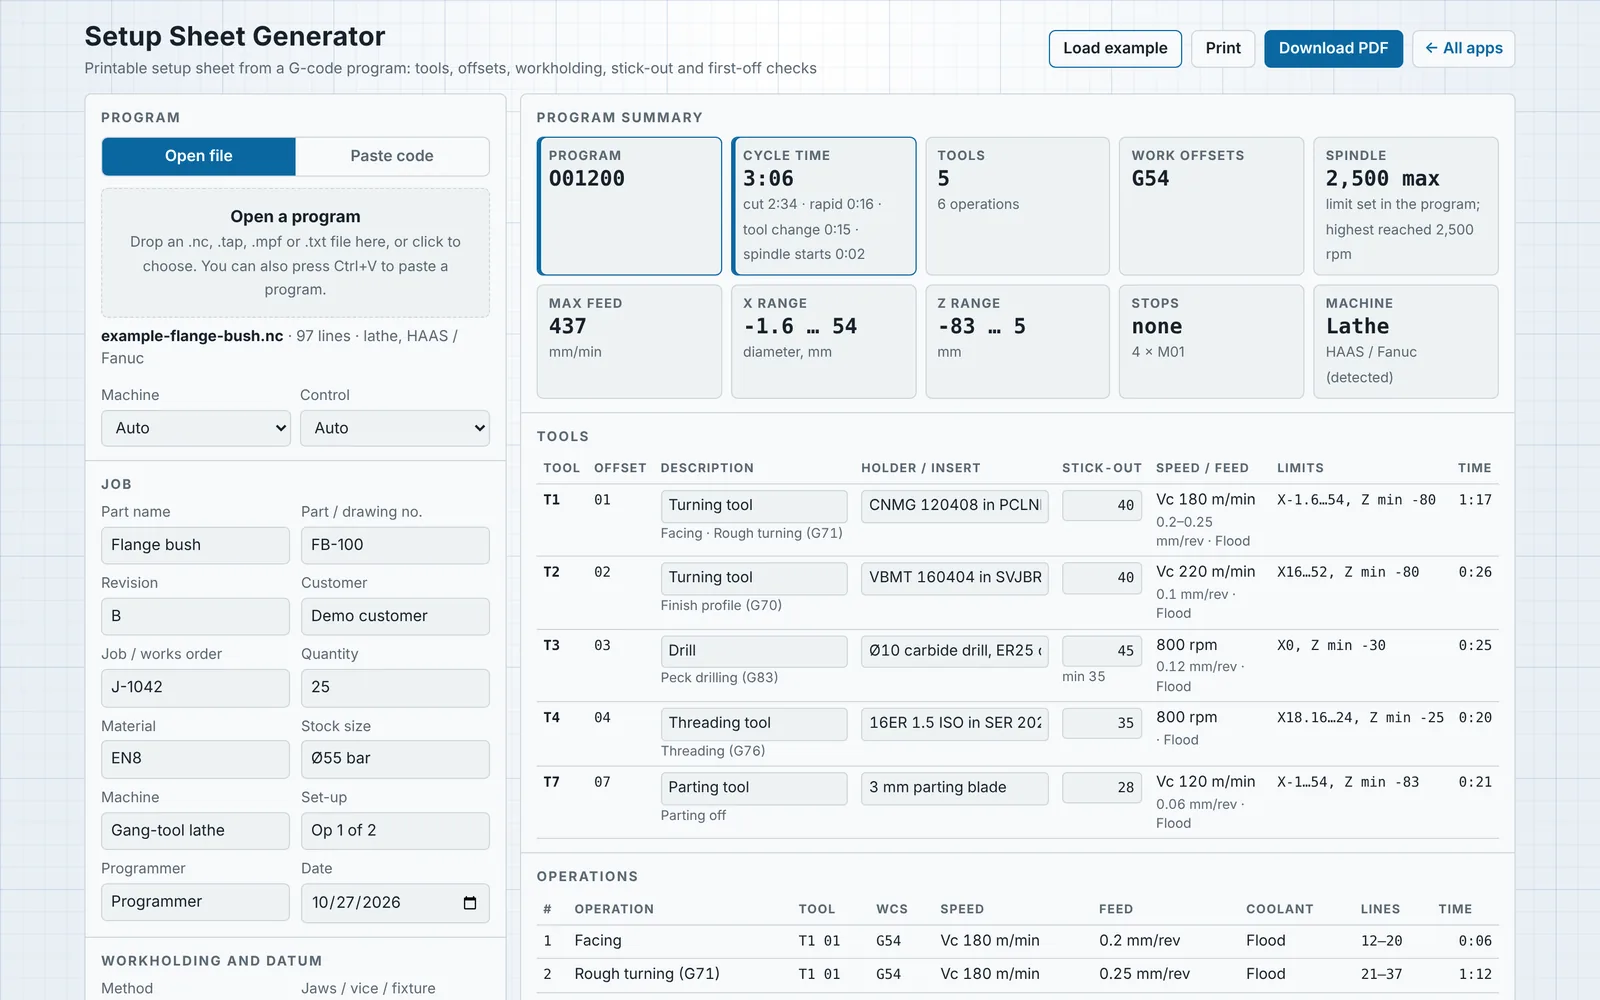Edit the Part name field Flange bush
The width and height of the screenshot is (1600, 1000).
click(x=195, y=545)
